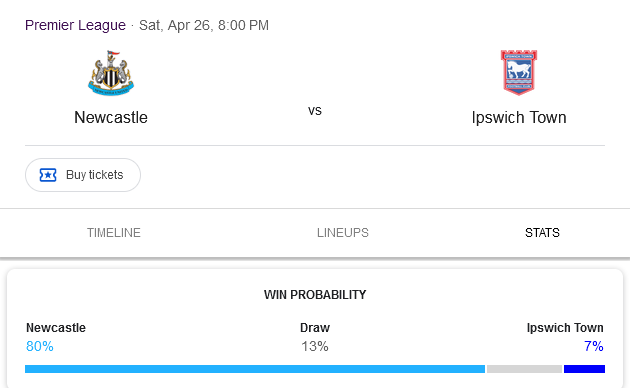Click the gray Draw probability bar segment
The width and height of the screenshot is (630, 388).
[x=524, y=369]
